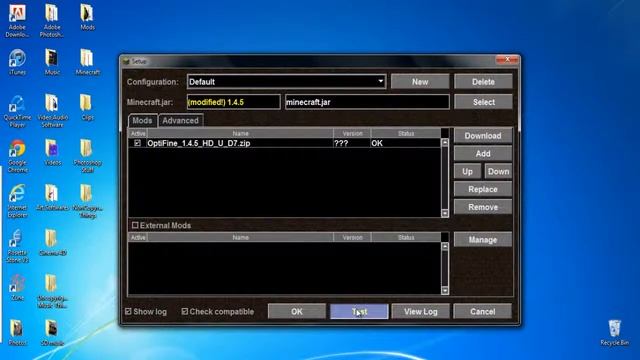
Task: Enable the External Mods checkbox
Action: click(135, 225)
